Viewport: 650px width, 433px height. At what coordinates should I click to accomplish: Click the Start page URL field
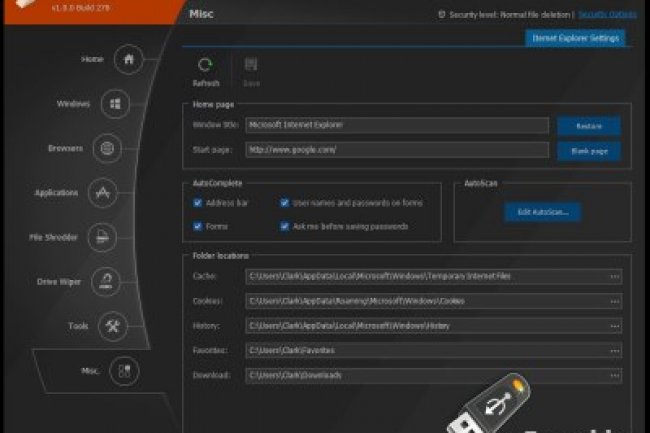coord(397,150)
